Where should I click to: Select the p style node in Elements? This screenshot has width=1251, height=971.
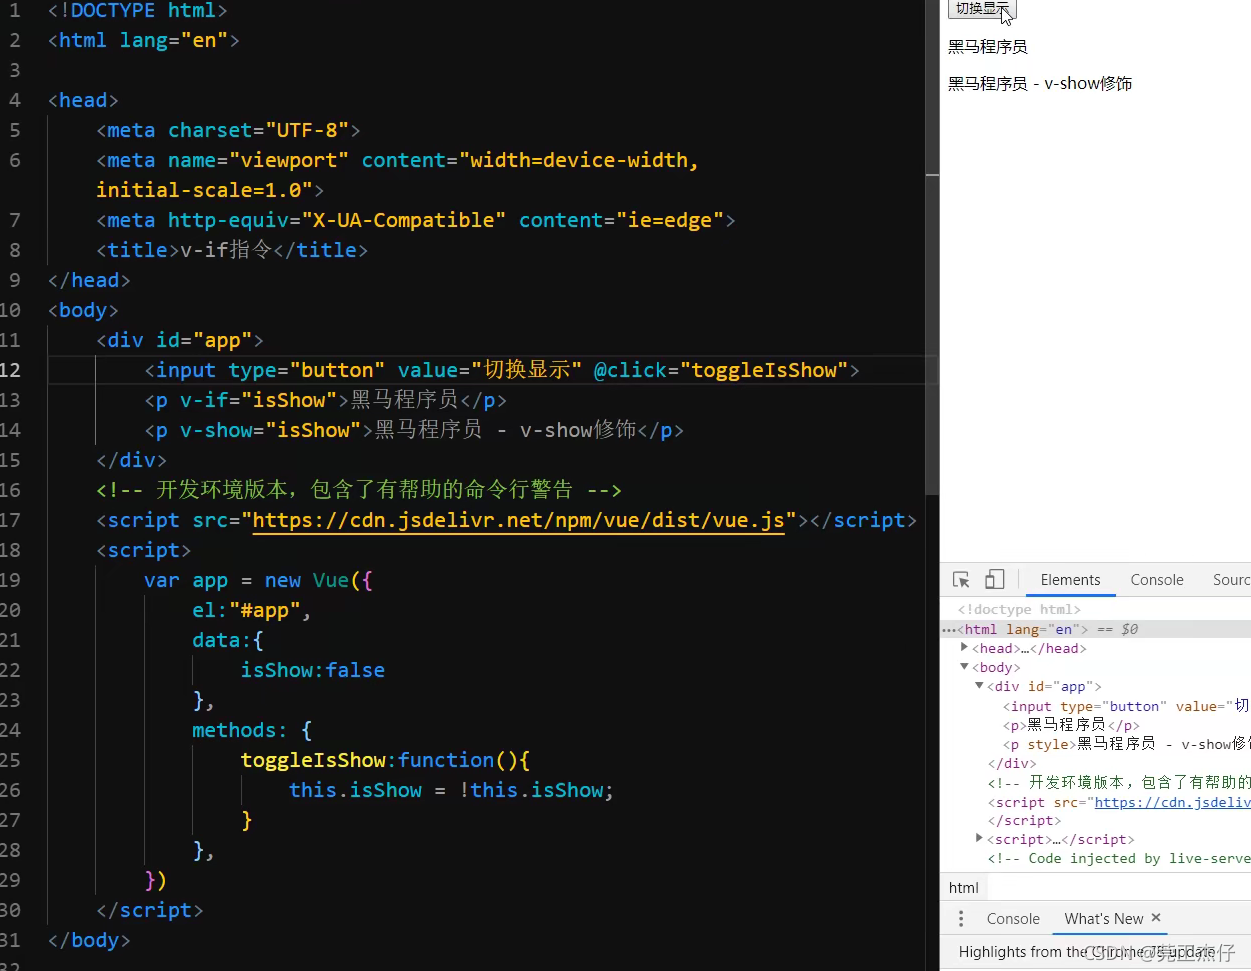pos(1126,744)
